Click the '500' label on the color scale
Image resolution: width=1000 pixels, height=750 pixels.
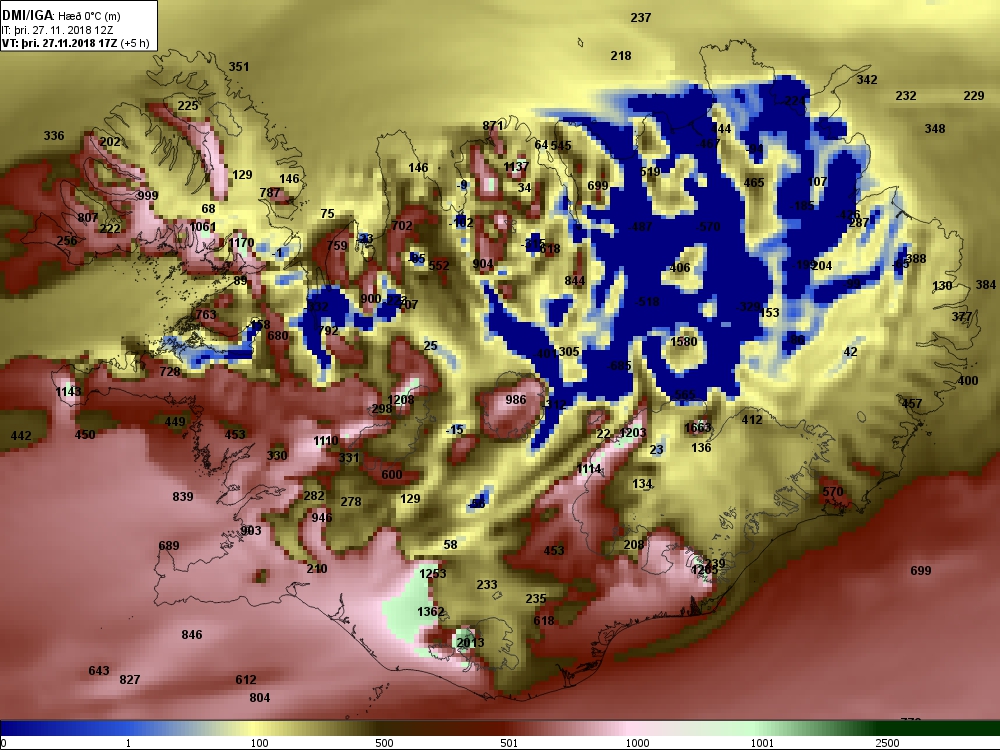(384, 743)
